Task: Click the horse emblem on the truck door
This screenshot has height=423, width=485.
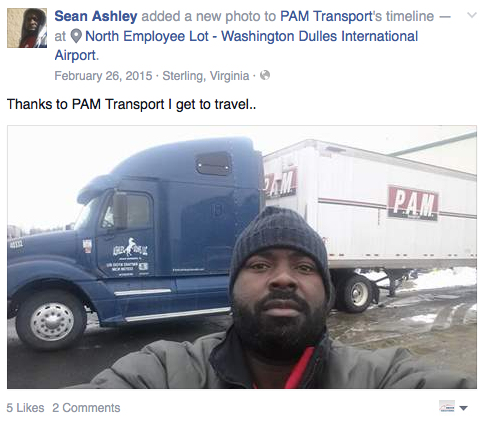Action: click(132, 247)
